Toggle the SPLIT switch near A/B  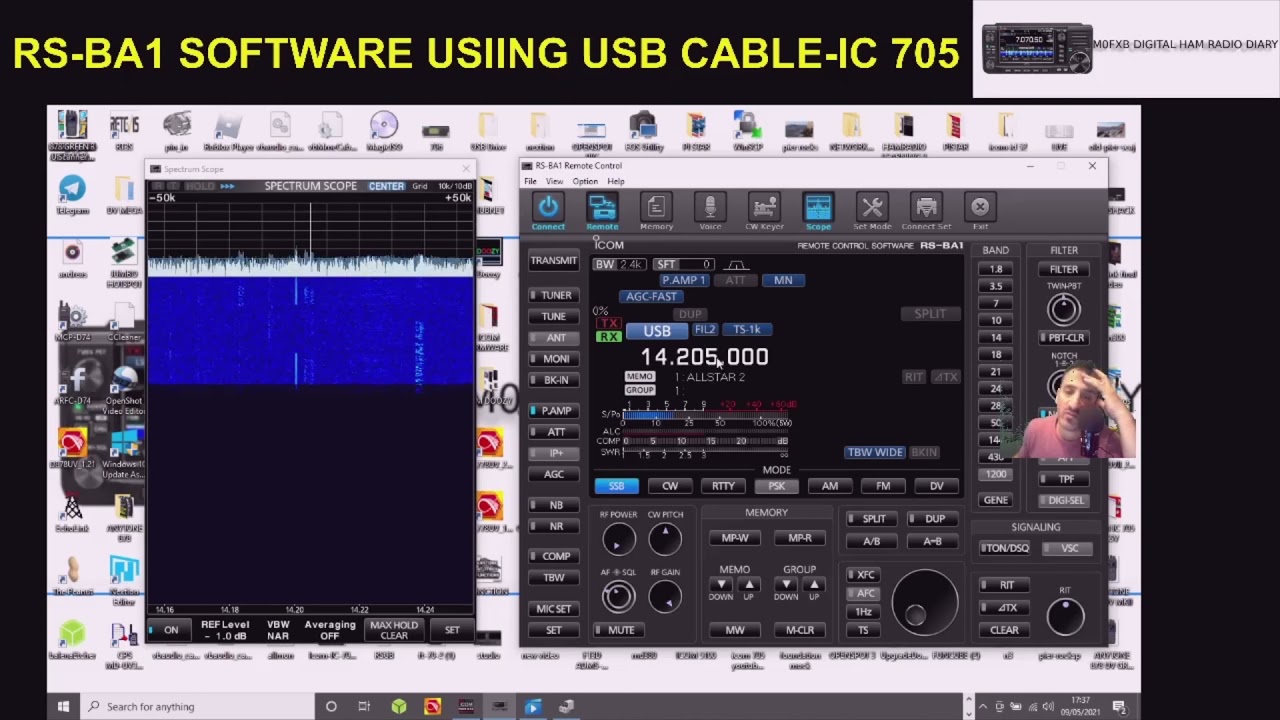(871, 519)
